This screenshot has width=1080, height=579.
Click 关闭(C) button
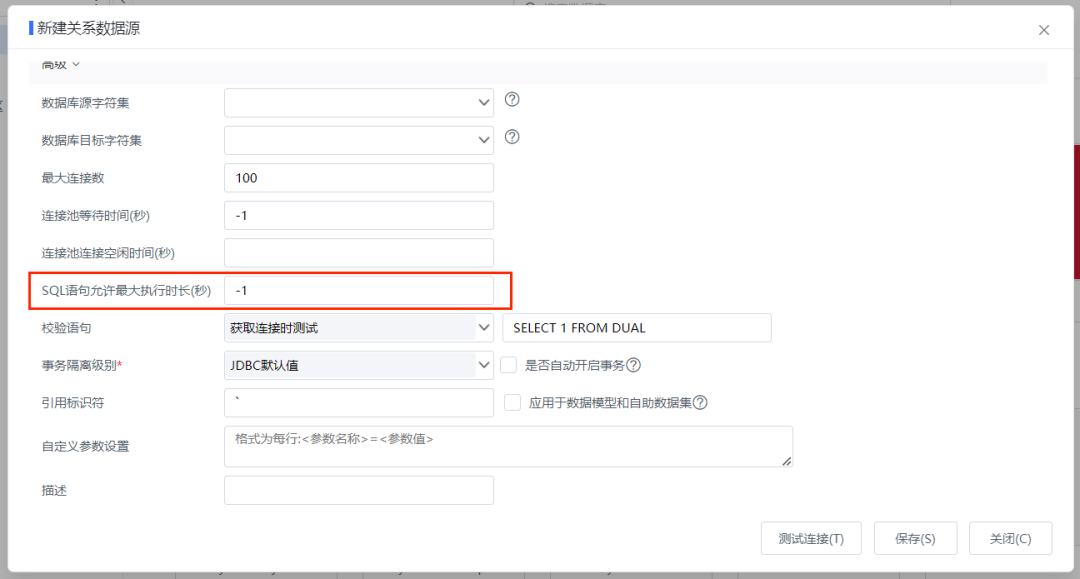tap(1010, 538)
